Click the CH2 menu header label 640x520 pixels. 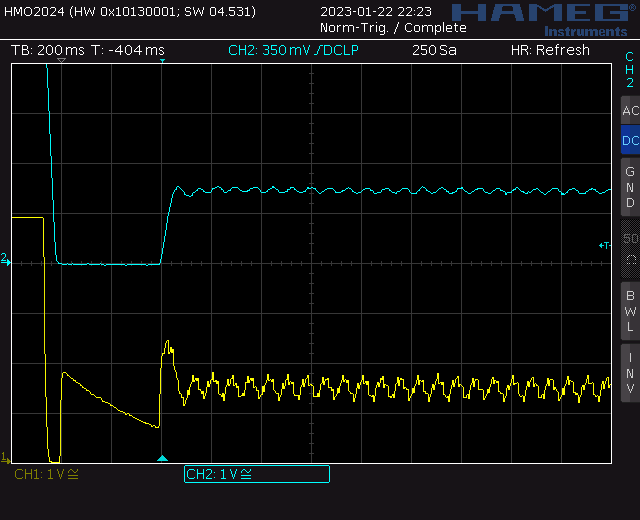629,70
